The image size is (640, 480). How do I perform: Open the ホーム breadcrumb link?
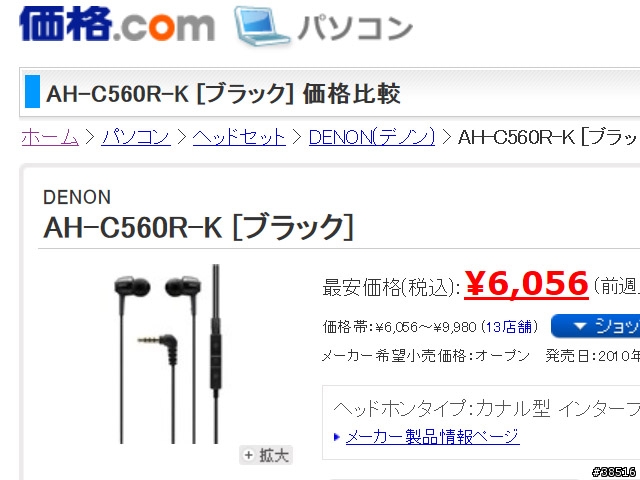tap(50, 137)
